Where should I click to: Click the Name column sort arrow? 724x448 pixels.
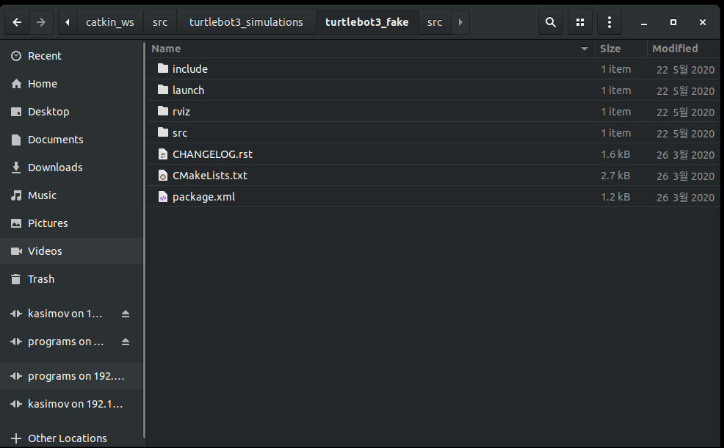click(x=584, y=49)
